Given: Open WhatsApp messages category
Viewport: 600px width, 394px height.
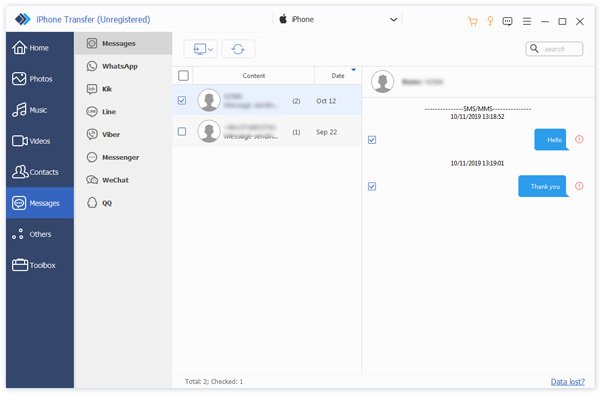Looking at the screenshot, I should pos(123,66).
